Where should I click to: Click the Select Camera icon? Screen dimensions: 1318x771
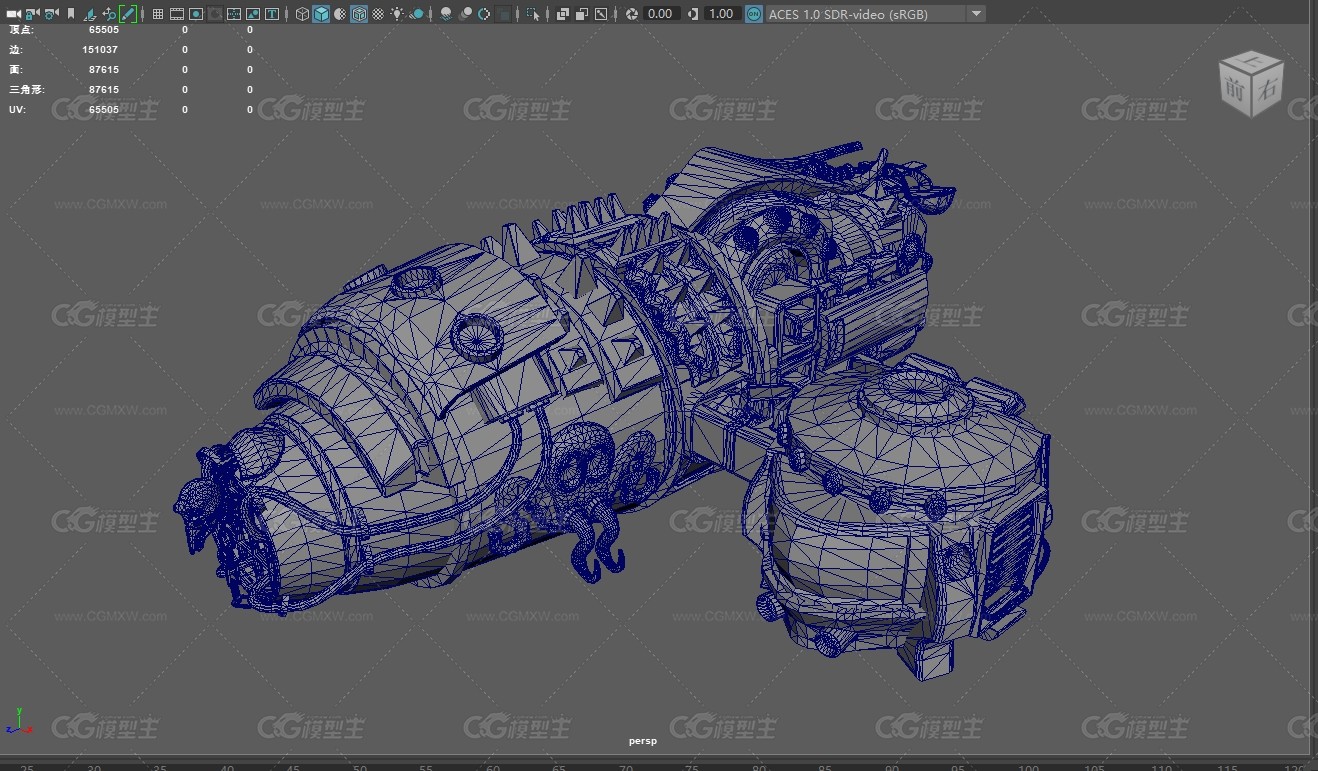click(x=13, y=14)
